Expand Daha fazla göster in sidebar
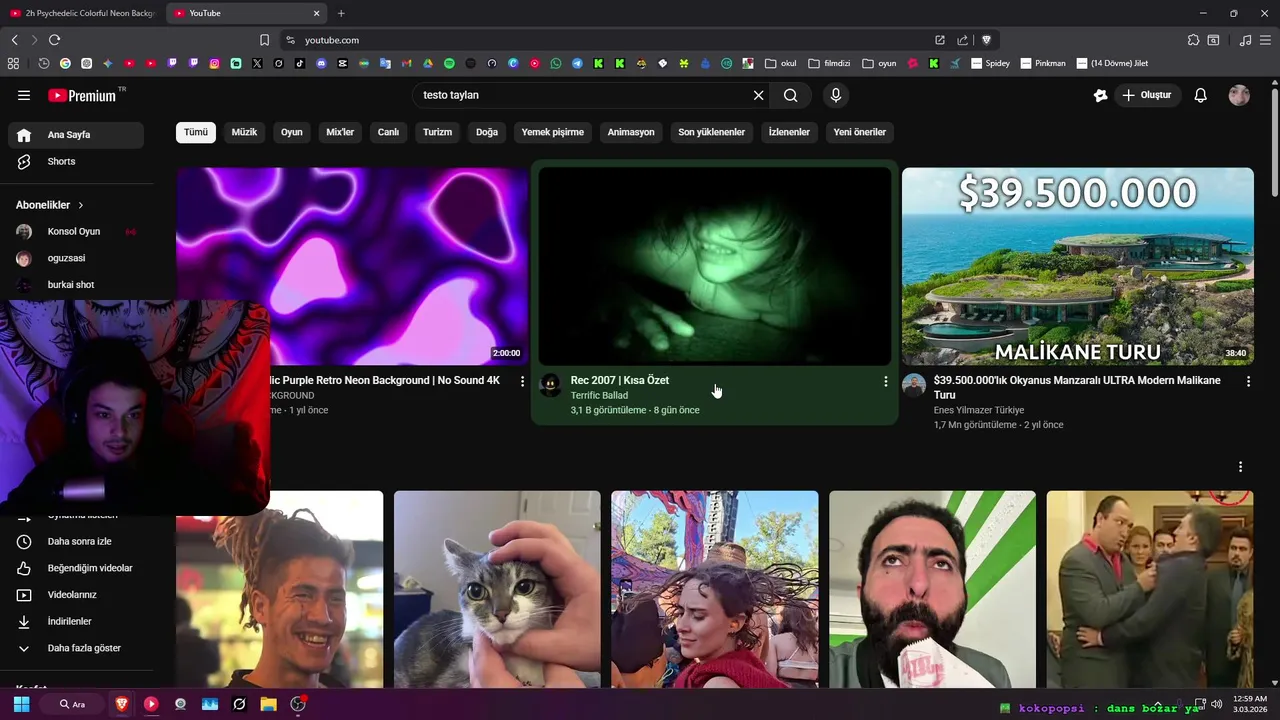 pyautogui.click(x=76, y=648)
